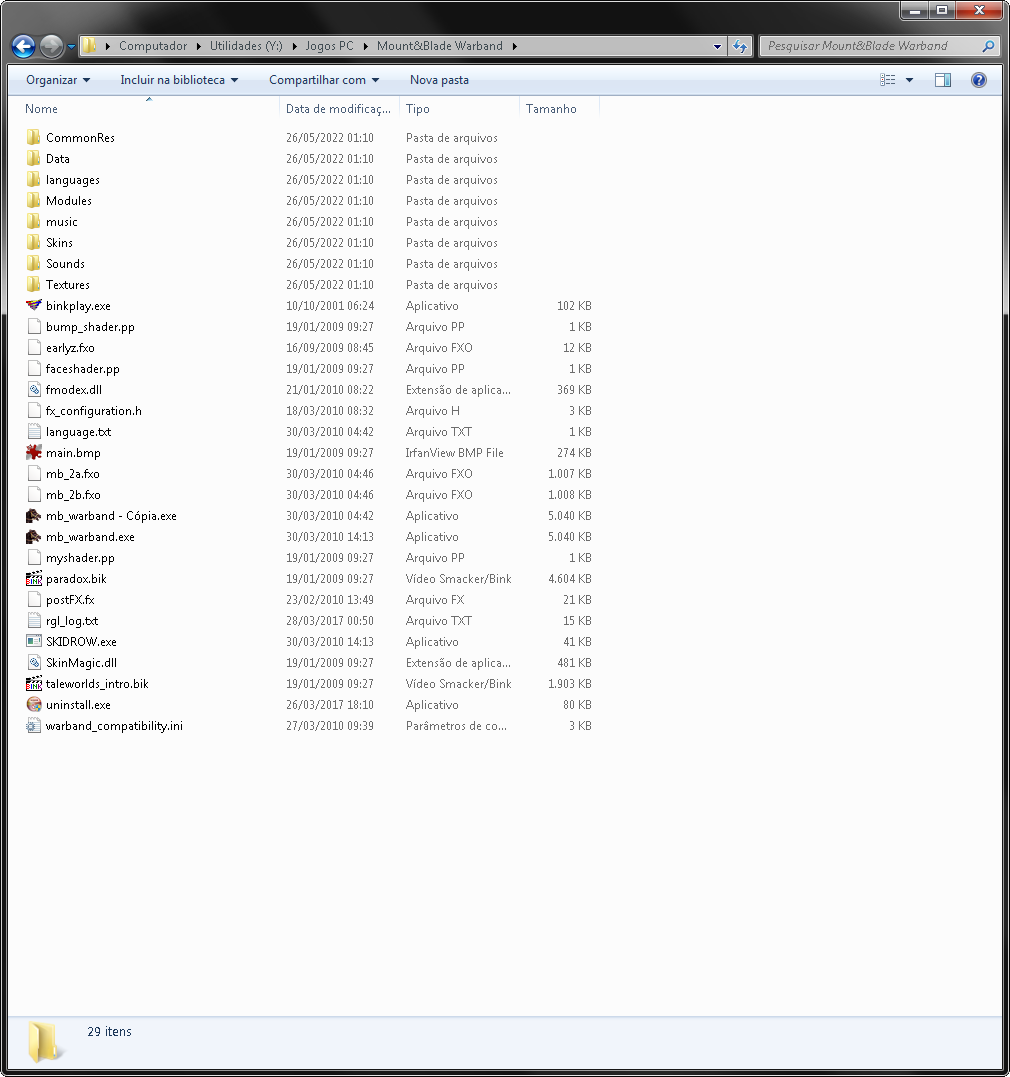Image resolution: width=1010 pixels, height=1077 pixels.
Task: Click the 29 itens status text
Action: pyautogui.click(x=109, y=1032)
